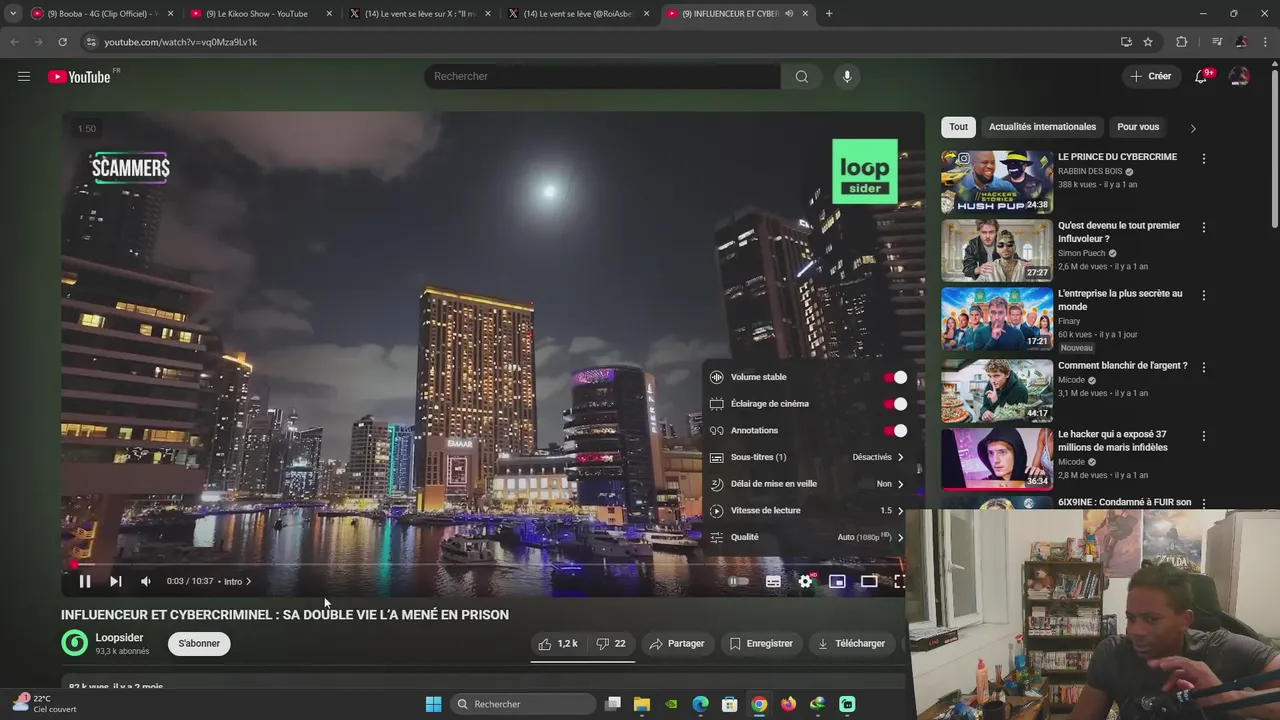Open YouTube notifications bell
Image resolution: width=1280 pixels, height=720 pixels.
1201,77
